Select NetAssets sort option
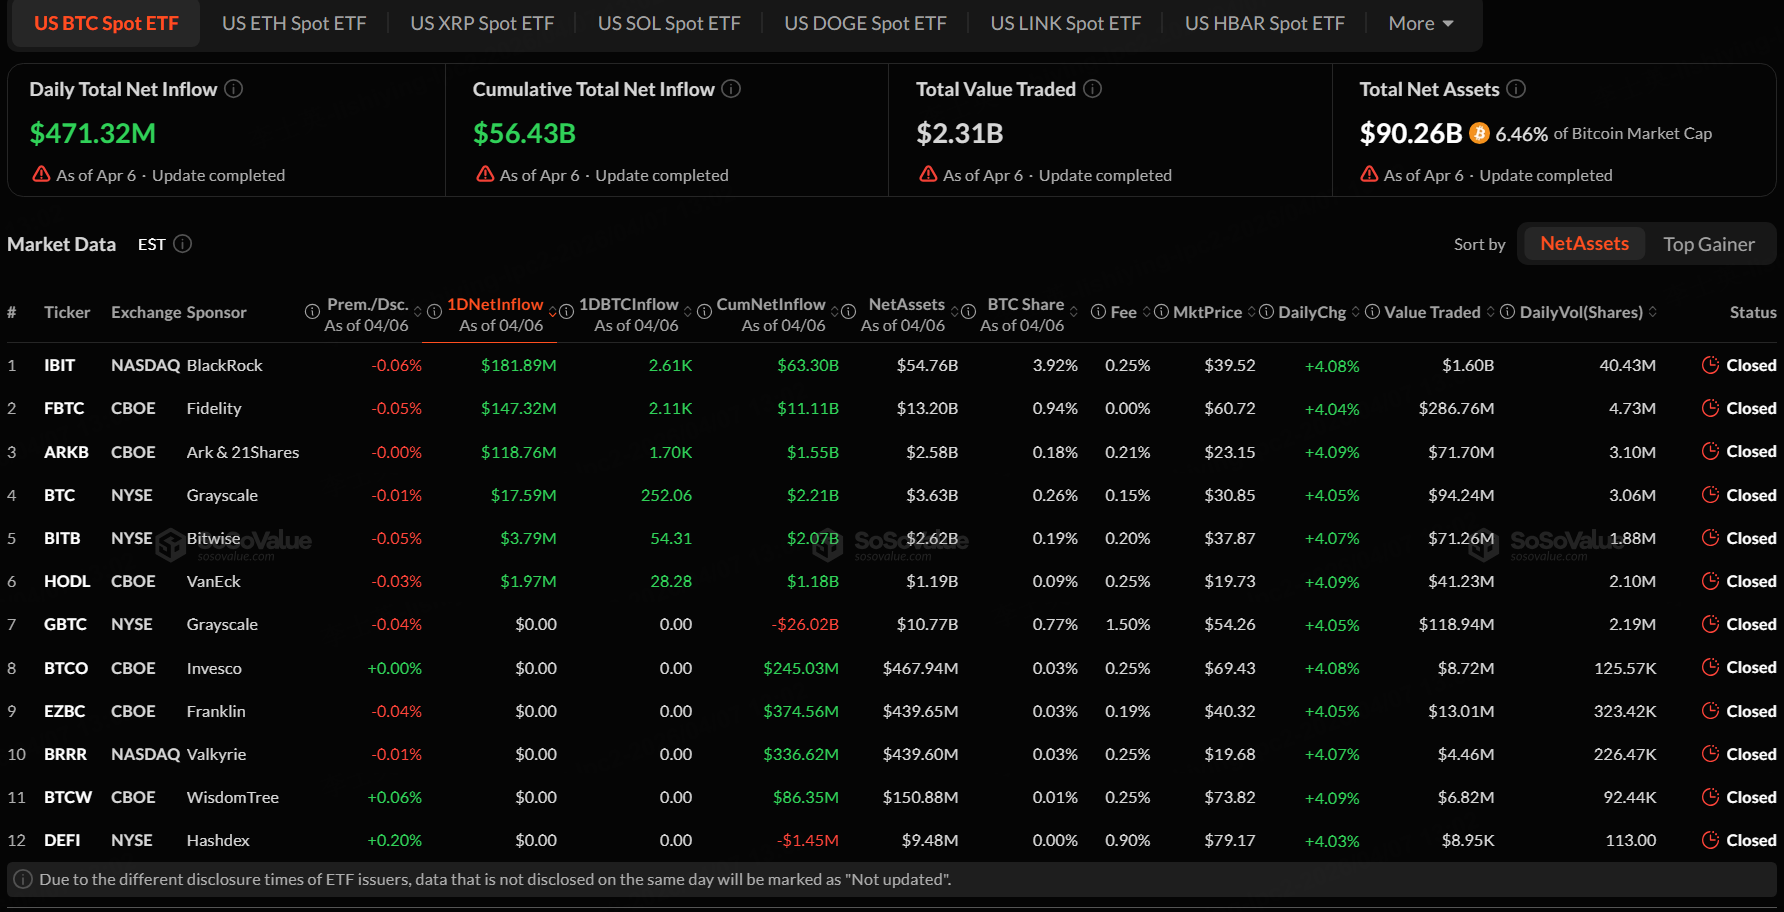Viewport: 1784px width, 912px height. pos(1583,244)
